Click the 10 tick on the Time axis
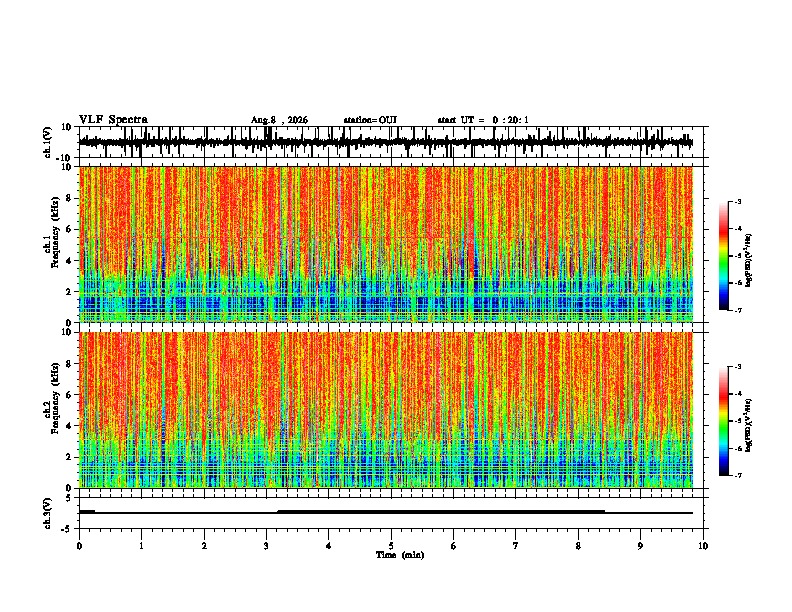The image size is (792, 612). click(703, 546)
